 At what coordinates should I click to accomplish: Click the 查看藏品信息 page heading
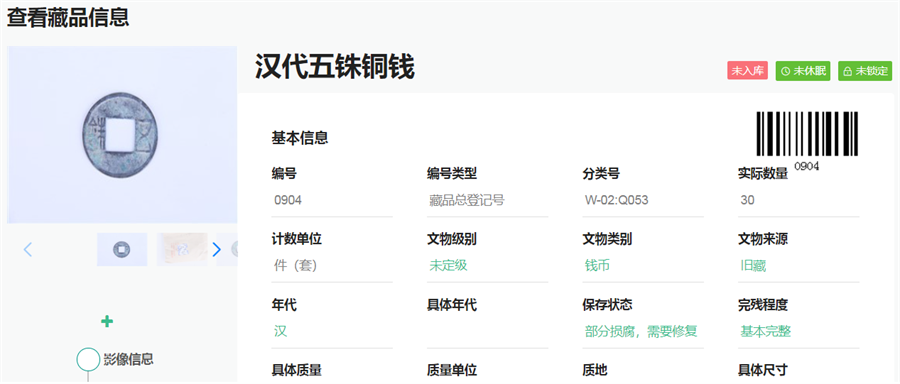68,17
